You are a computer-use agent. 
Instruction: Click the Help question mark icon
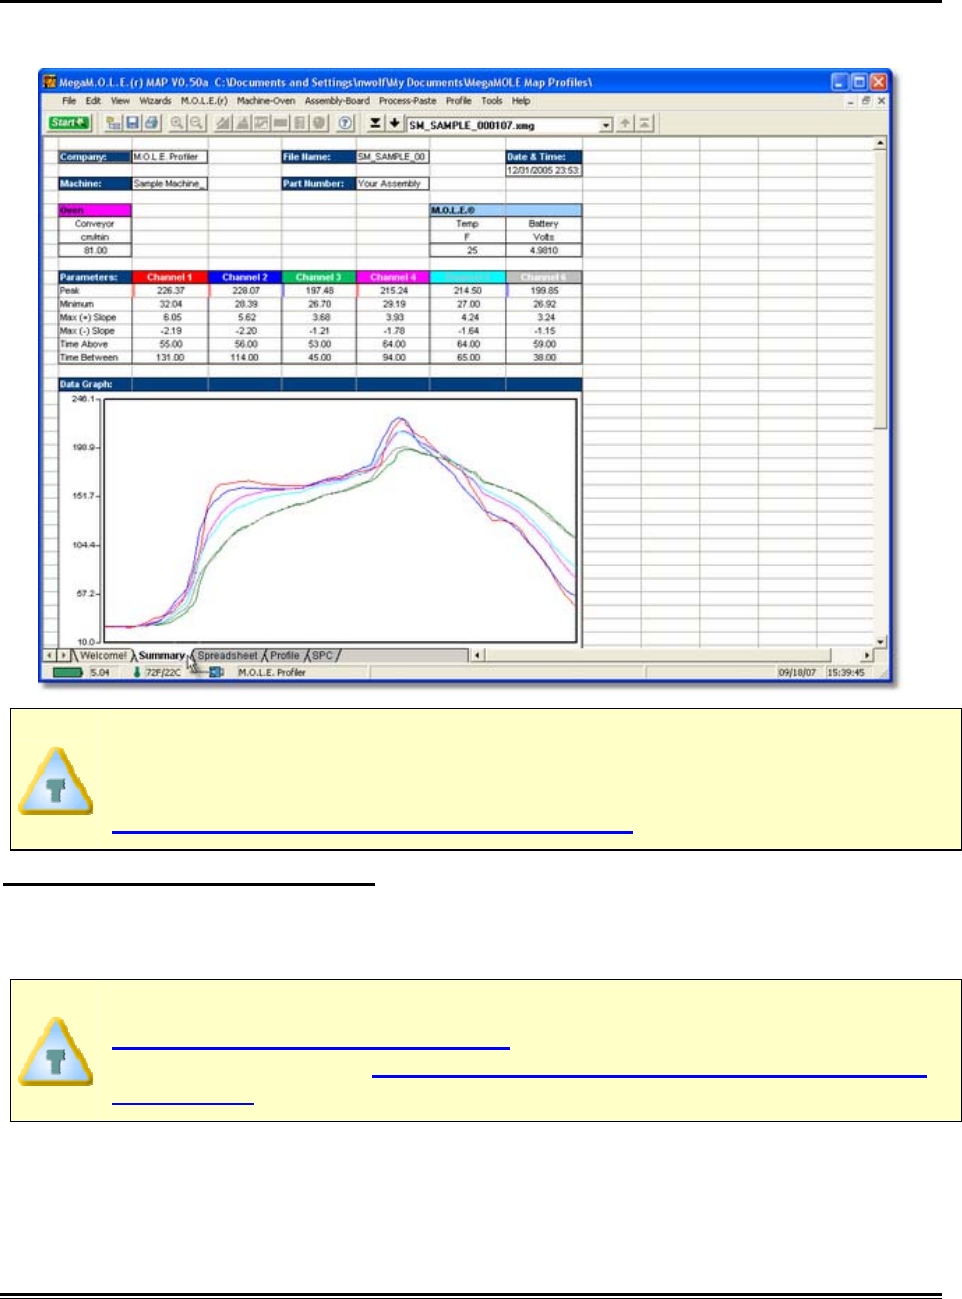point(345,123)
